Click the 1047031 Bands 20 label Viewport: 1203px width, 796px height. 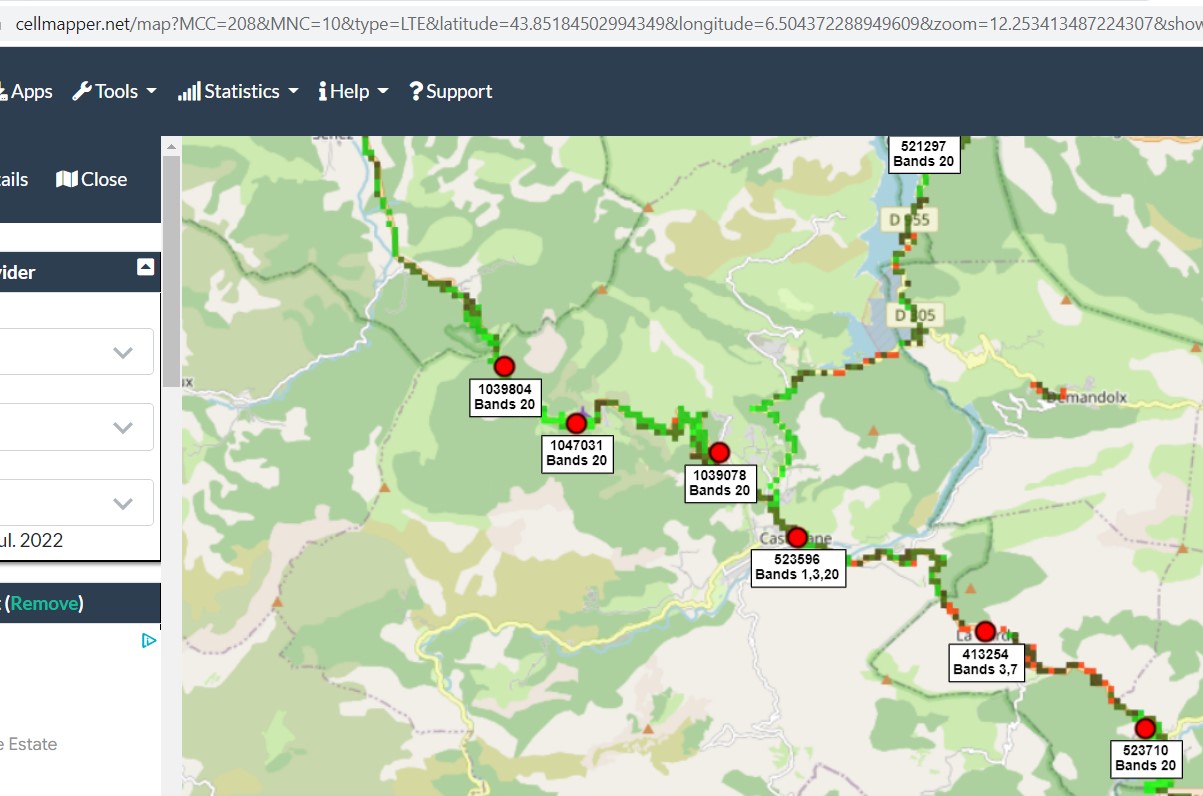click(x=577, y=453)
